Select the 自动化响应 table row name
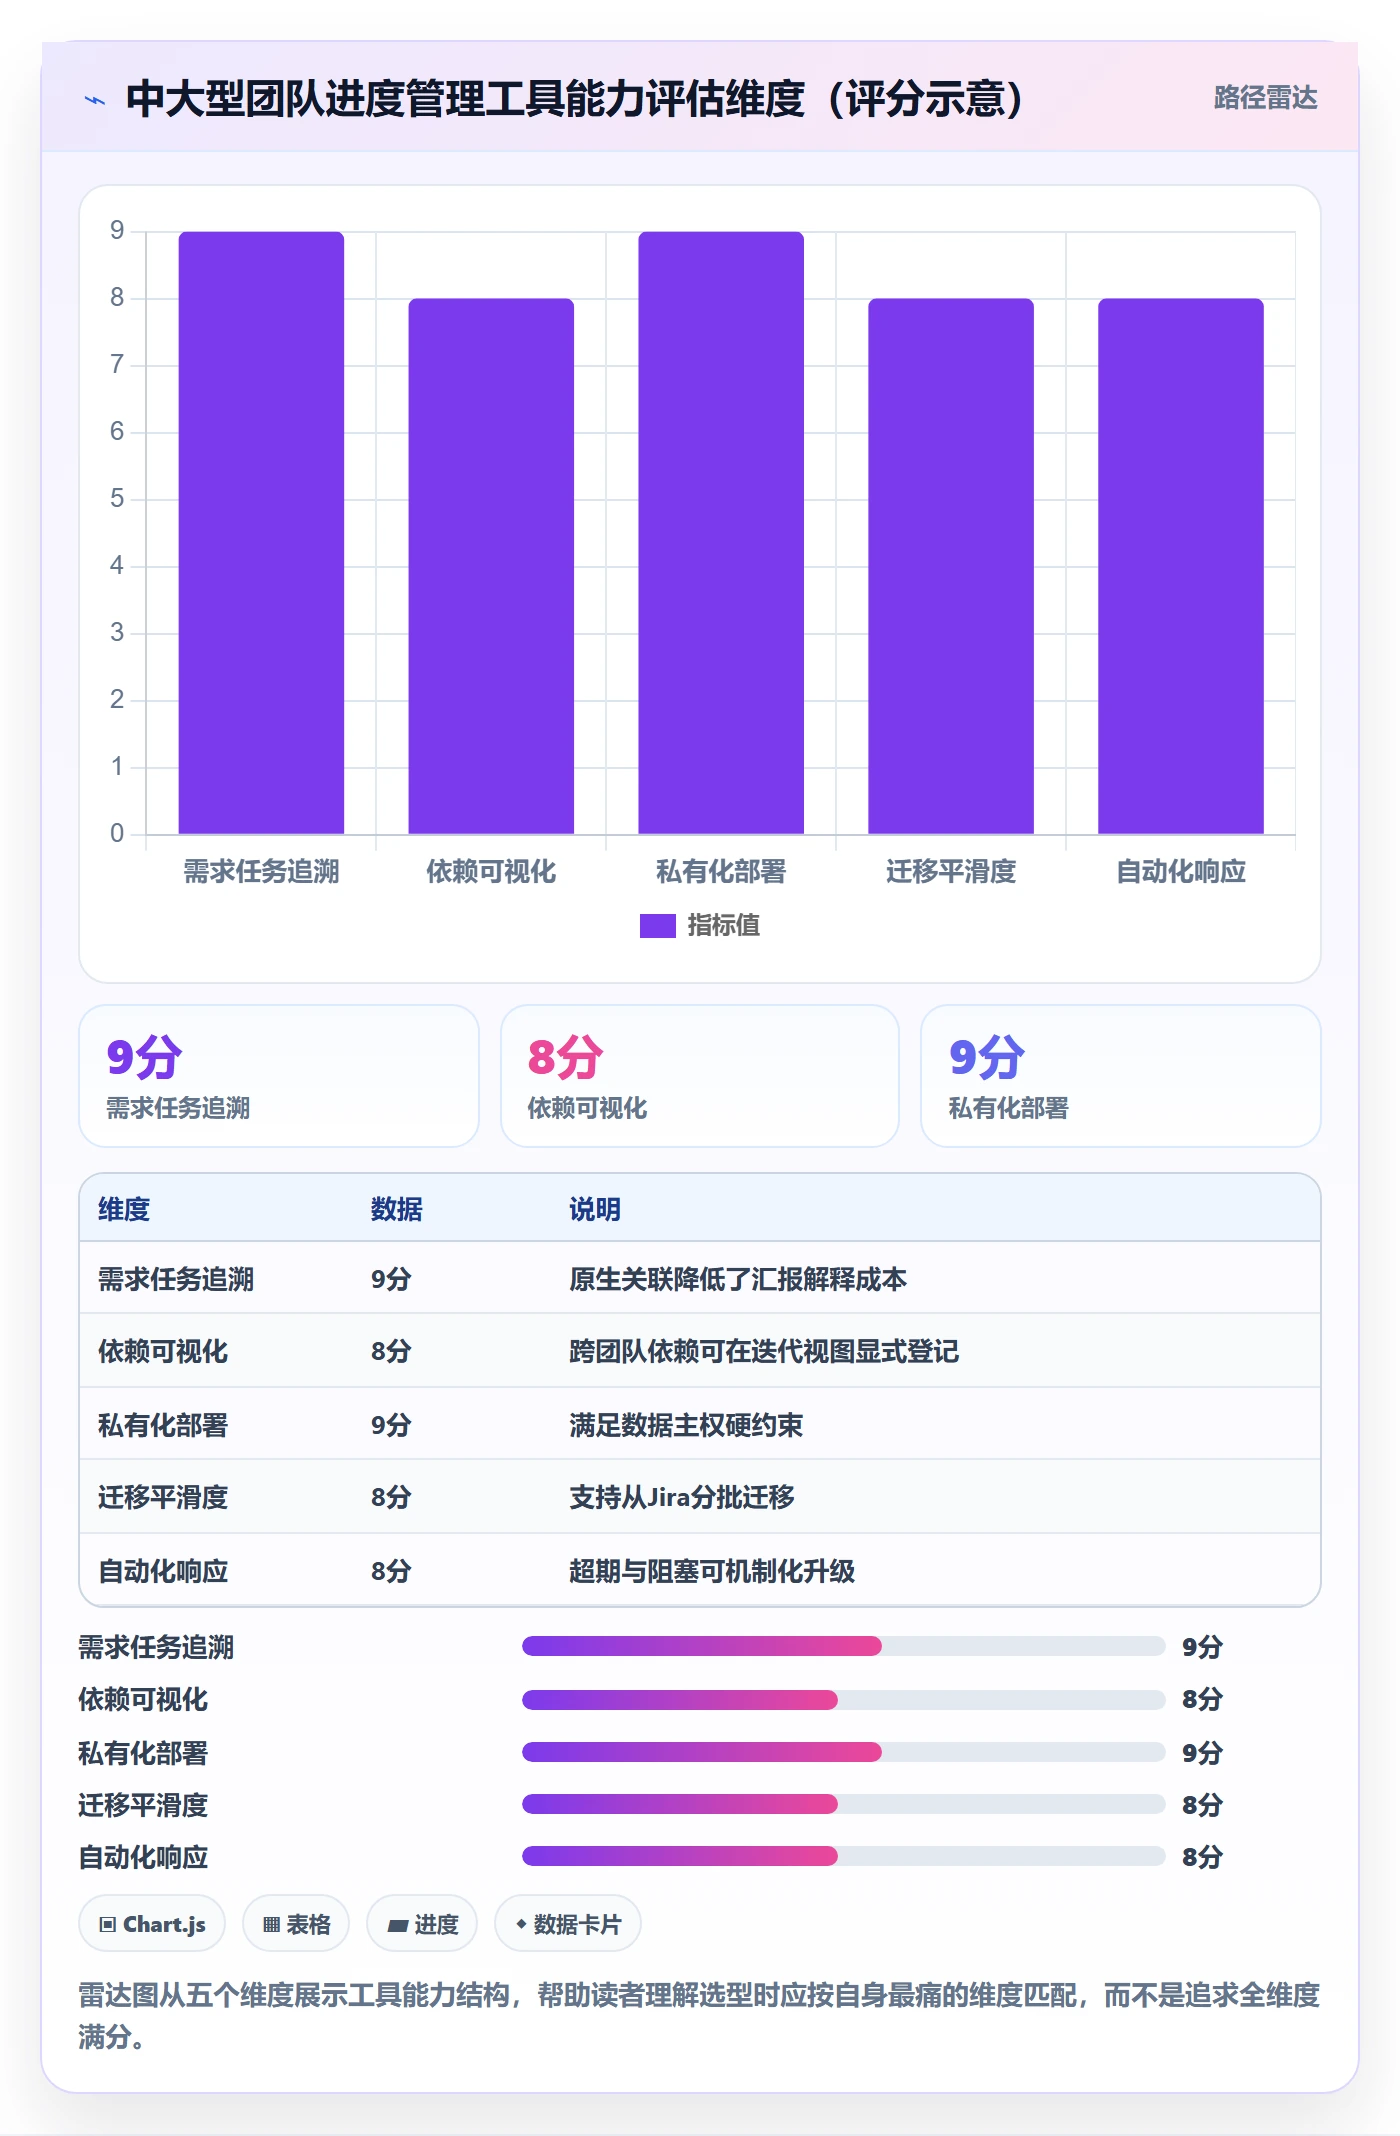 (163, 1571)
